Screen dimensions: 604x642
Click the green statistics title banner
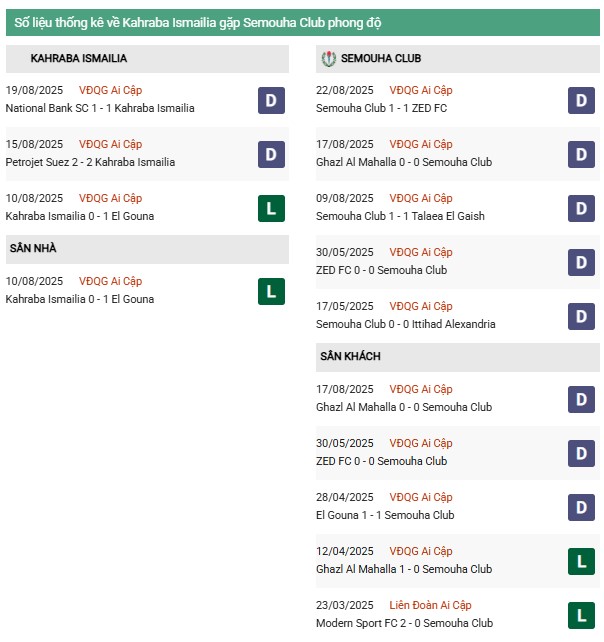point(302,22)
